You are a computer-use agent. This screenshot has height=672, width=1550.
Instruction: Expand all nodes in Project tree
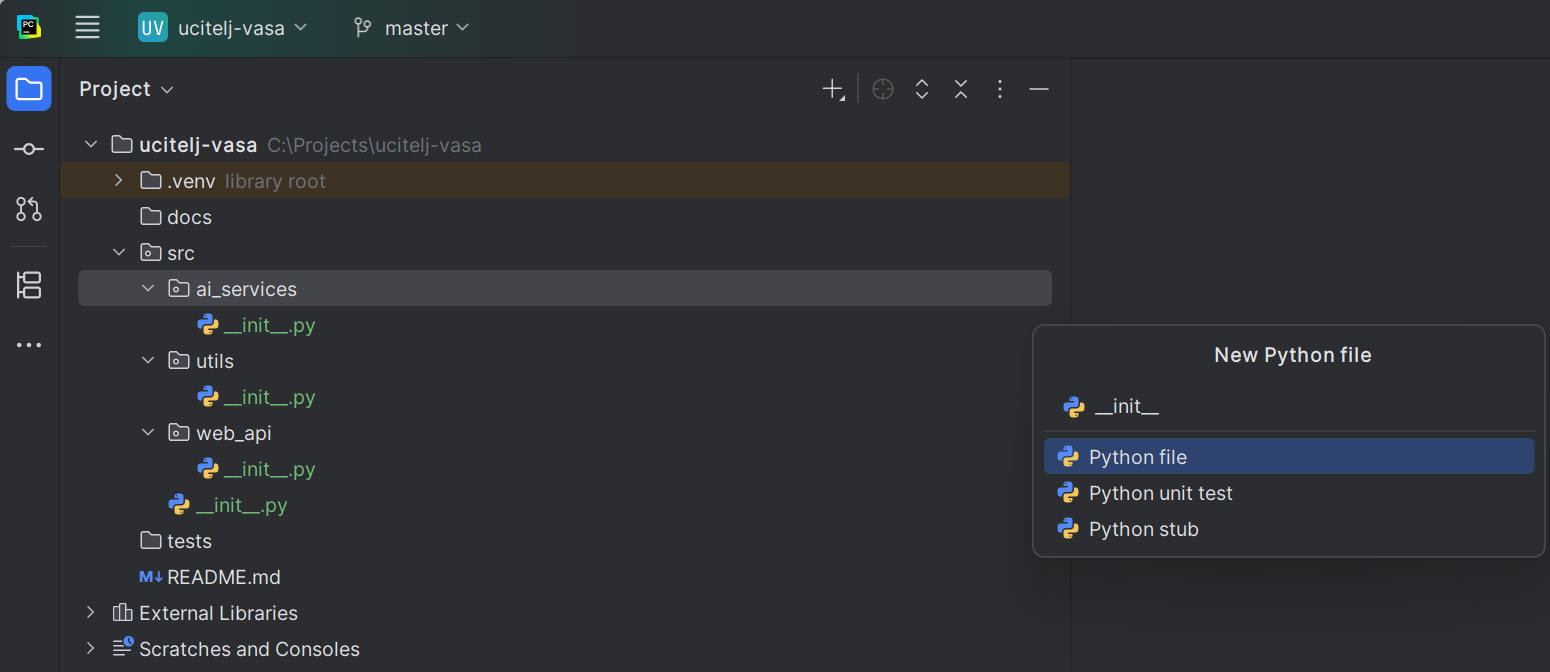pos(921,89)
